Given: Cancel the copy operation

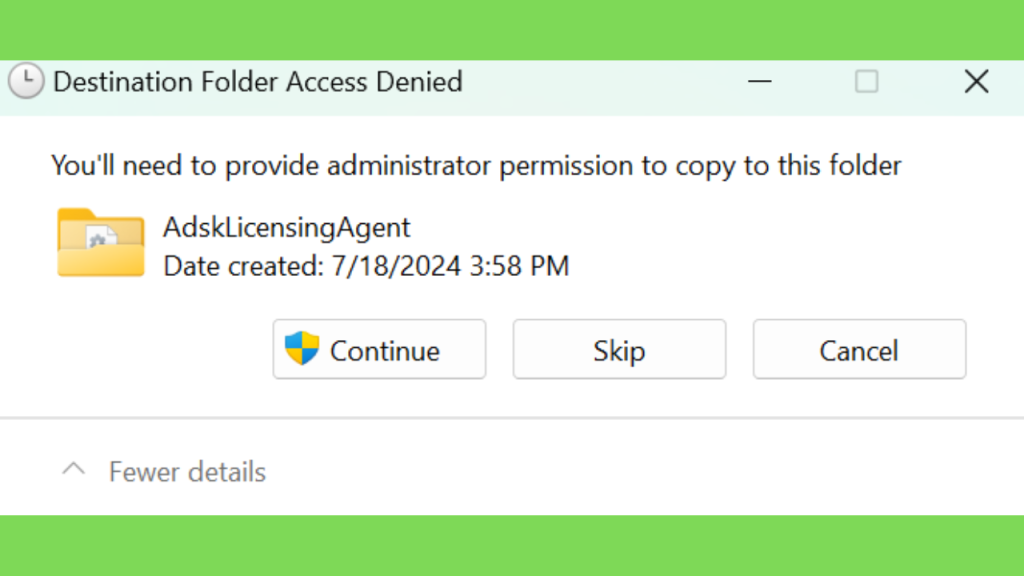Looking at the screenshot, I should [x=859, y=349].
